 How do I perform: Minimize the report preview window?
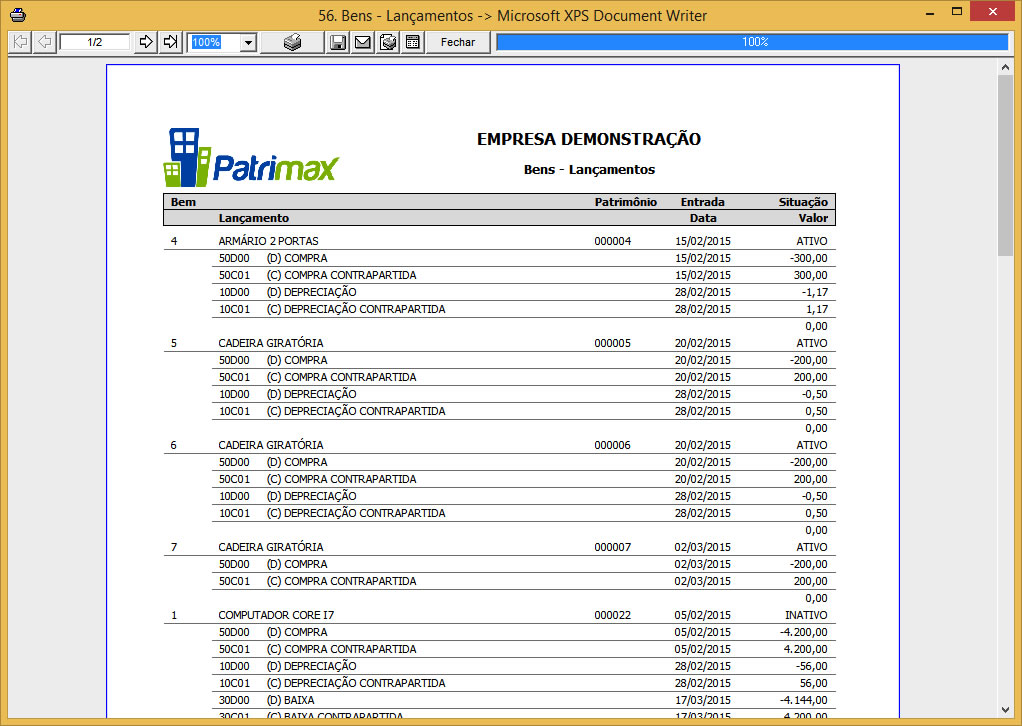(930, 12)
